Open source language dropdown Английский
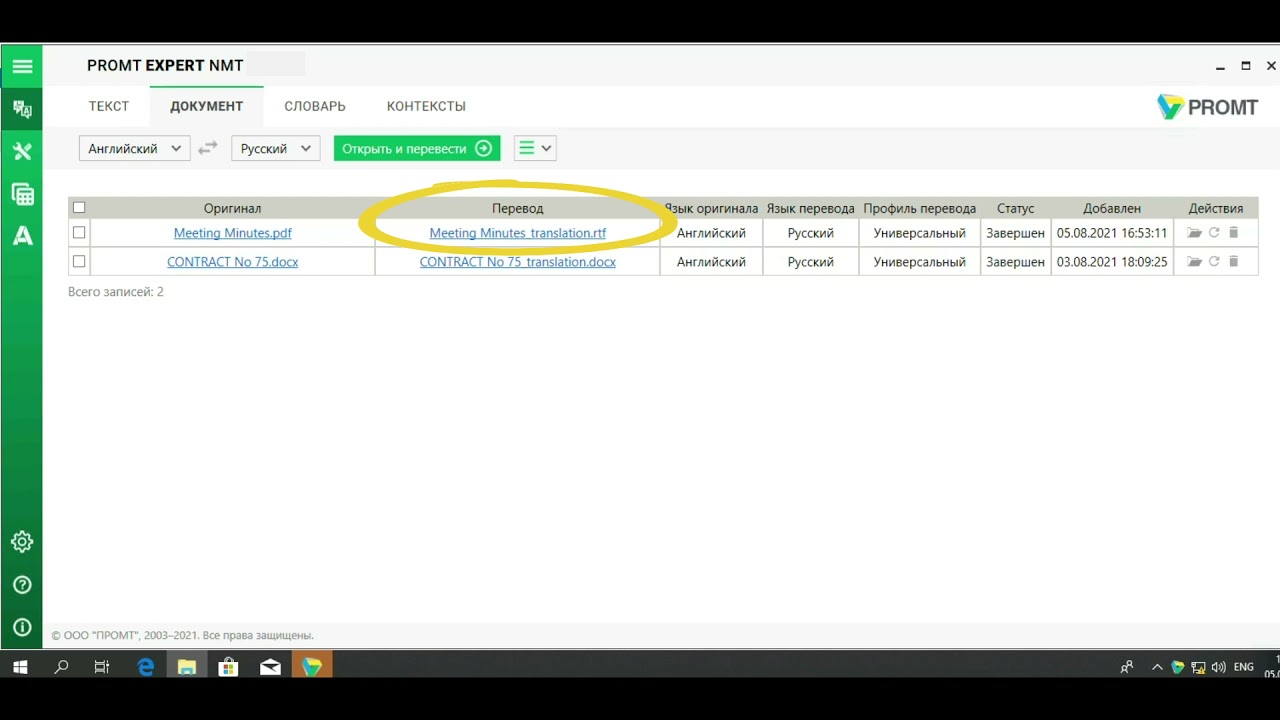Screen dimensions: 1280x720 click(x=135, y=148)
